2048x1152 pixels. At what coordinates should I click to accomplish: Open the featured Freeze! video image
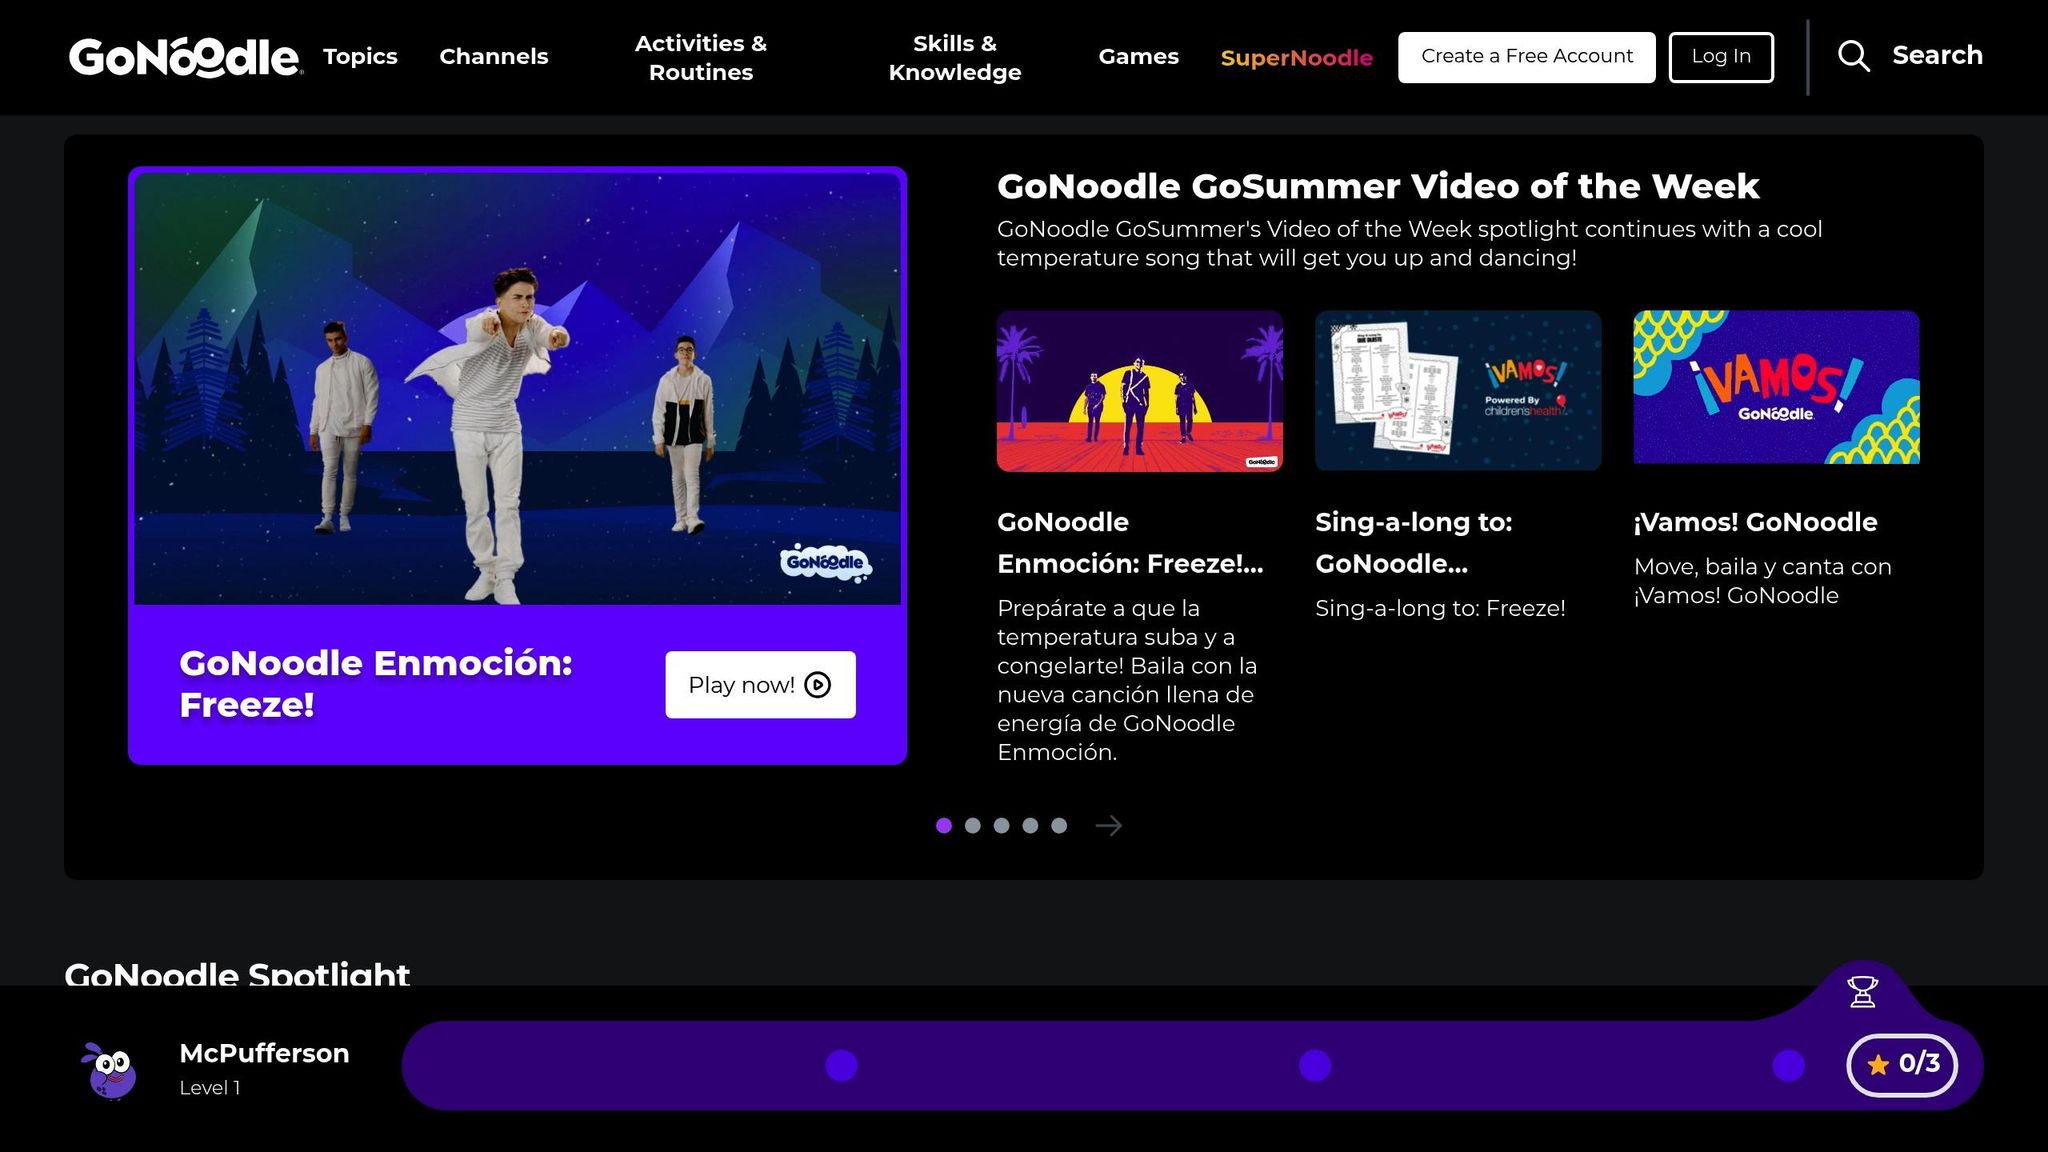coord(517,388)
